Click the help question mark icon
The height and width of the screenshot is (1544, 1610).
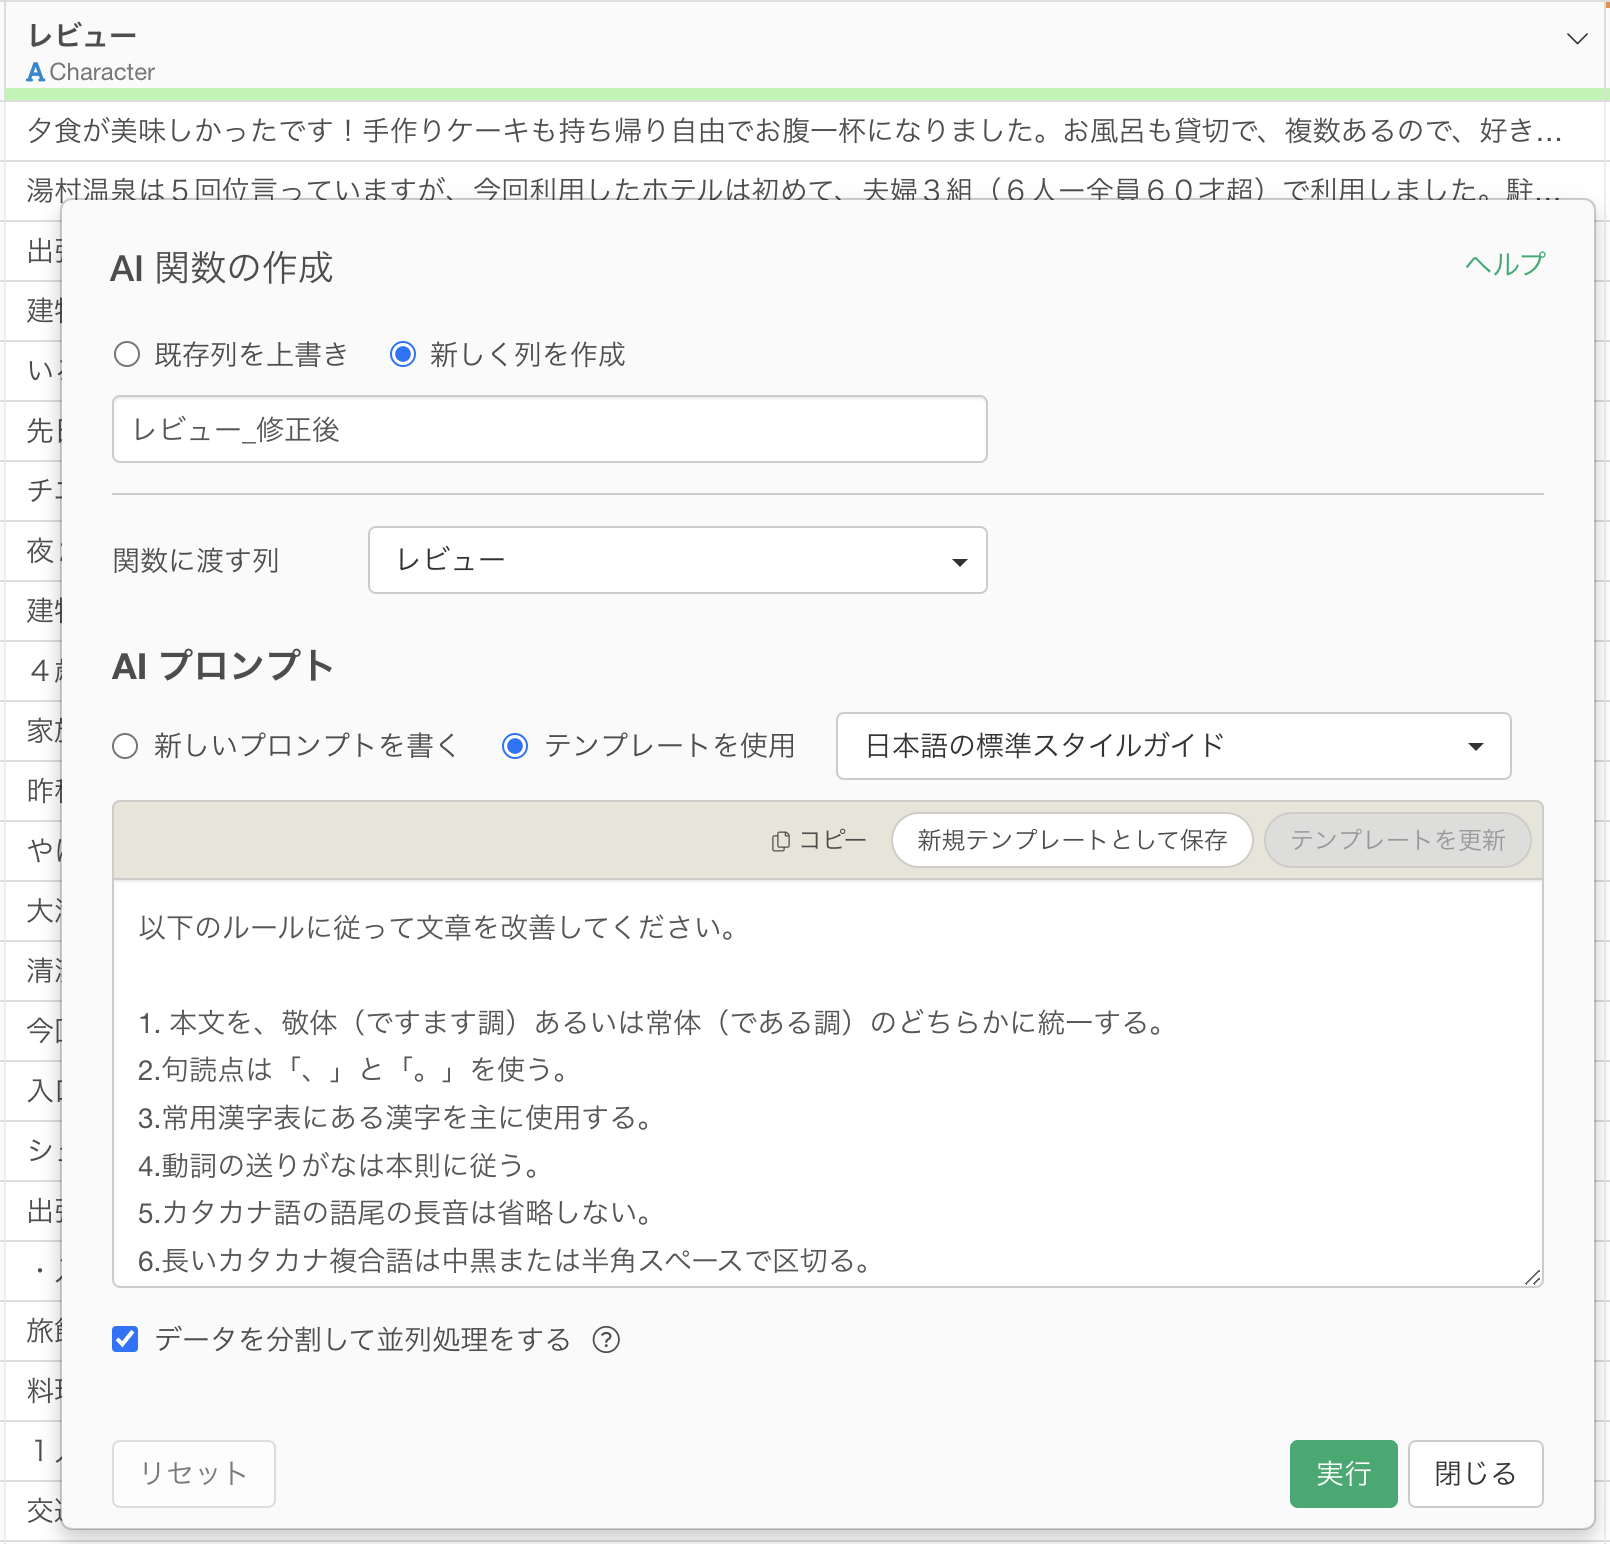click(x=606, y=1339)
